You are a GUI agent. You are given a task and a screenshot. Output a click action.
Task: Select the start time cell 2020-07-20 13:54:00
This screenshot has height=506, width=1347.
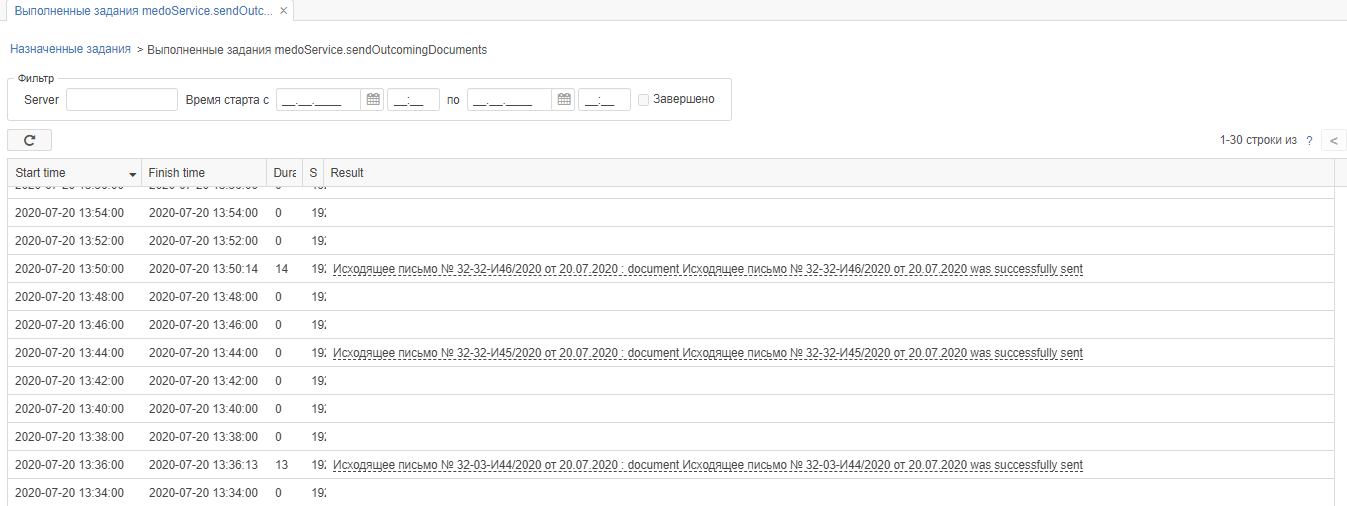pyautogui.click(x=70, y=213)
